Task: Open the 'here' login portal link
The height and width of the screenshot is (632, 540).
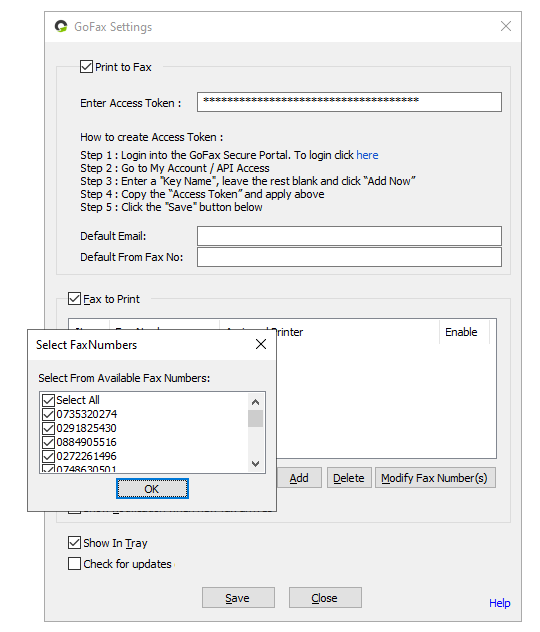Action: (367, 155)
